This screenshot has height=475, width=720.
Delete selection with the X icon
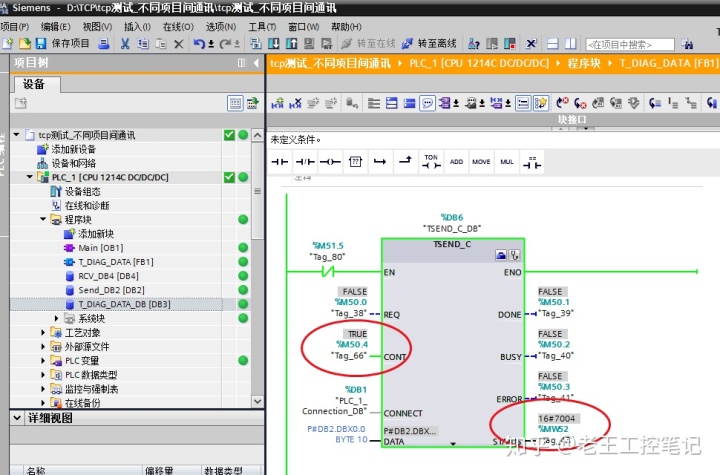pyautogui.click(x=179, y=44)
